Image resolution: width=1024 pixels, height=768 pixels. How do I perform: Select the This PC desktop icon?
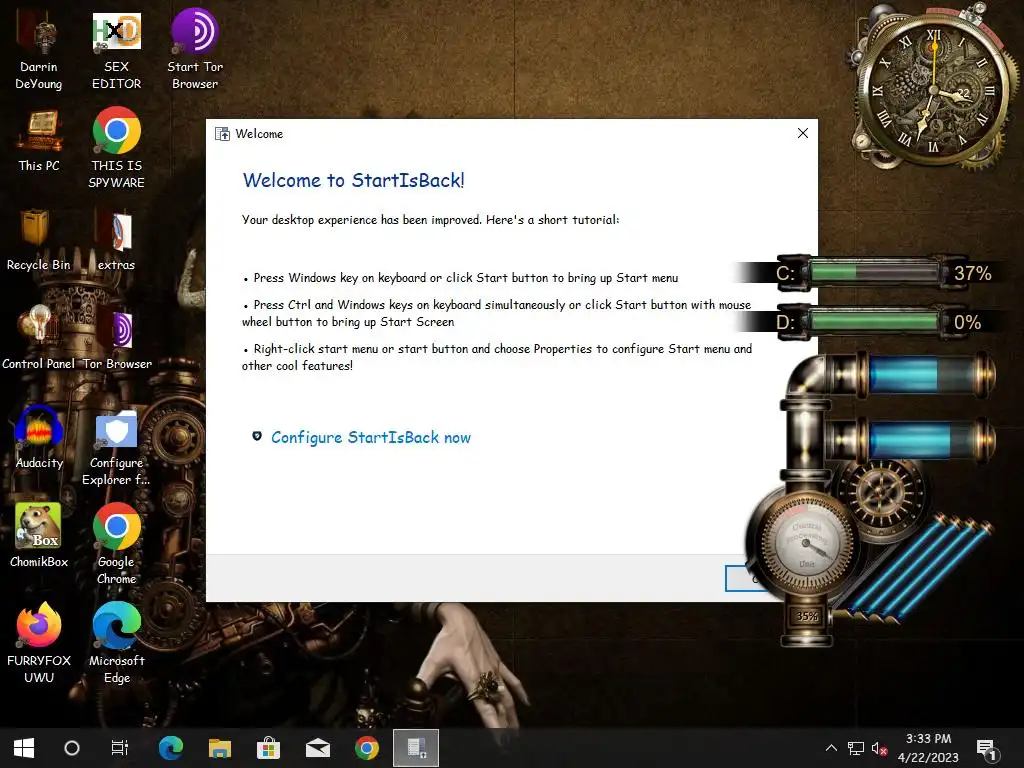[39, 140]
